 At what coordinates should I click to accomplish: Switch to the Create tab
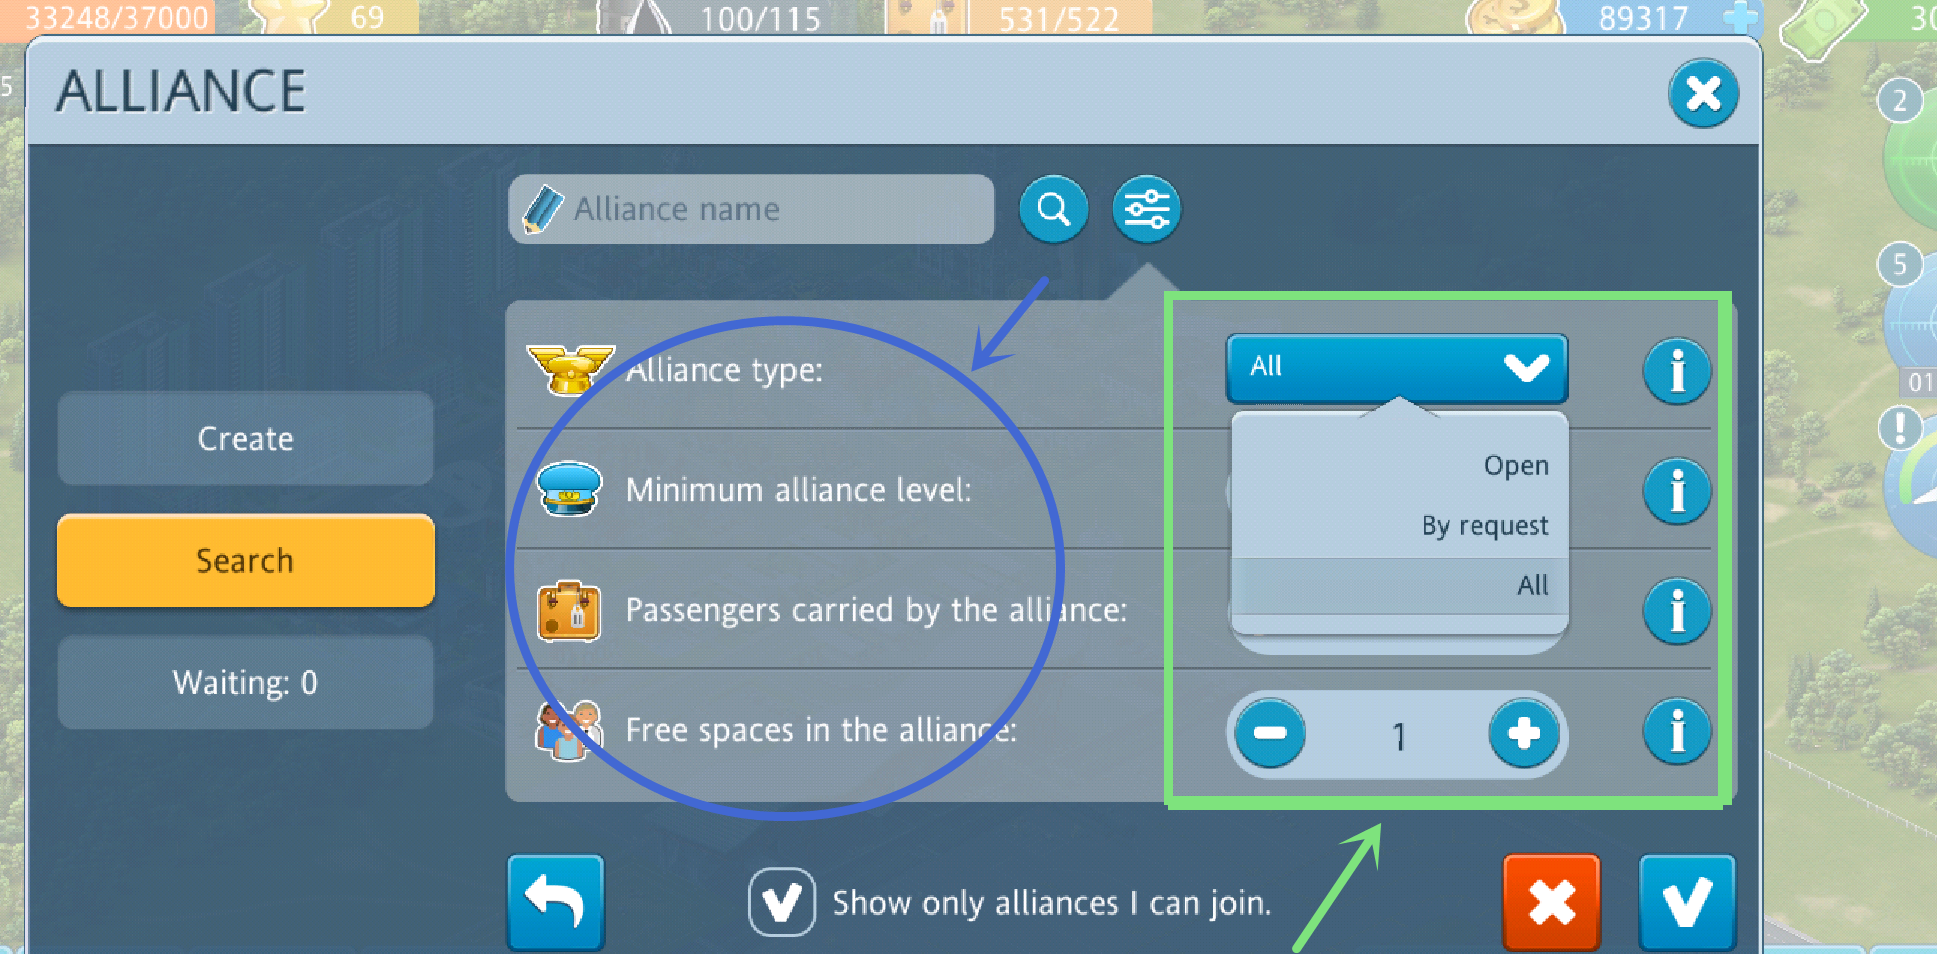click(245, 439)
